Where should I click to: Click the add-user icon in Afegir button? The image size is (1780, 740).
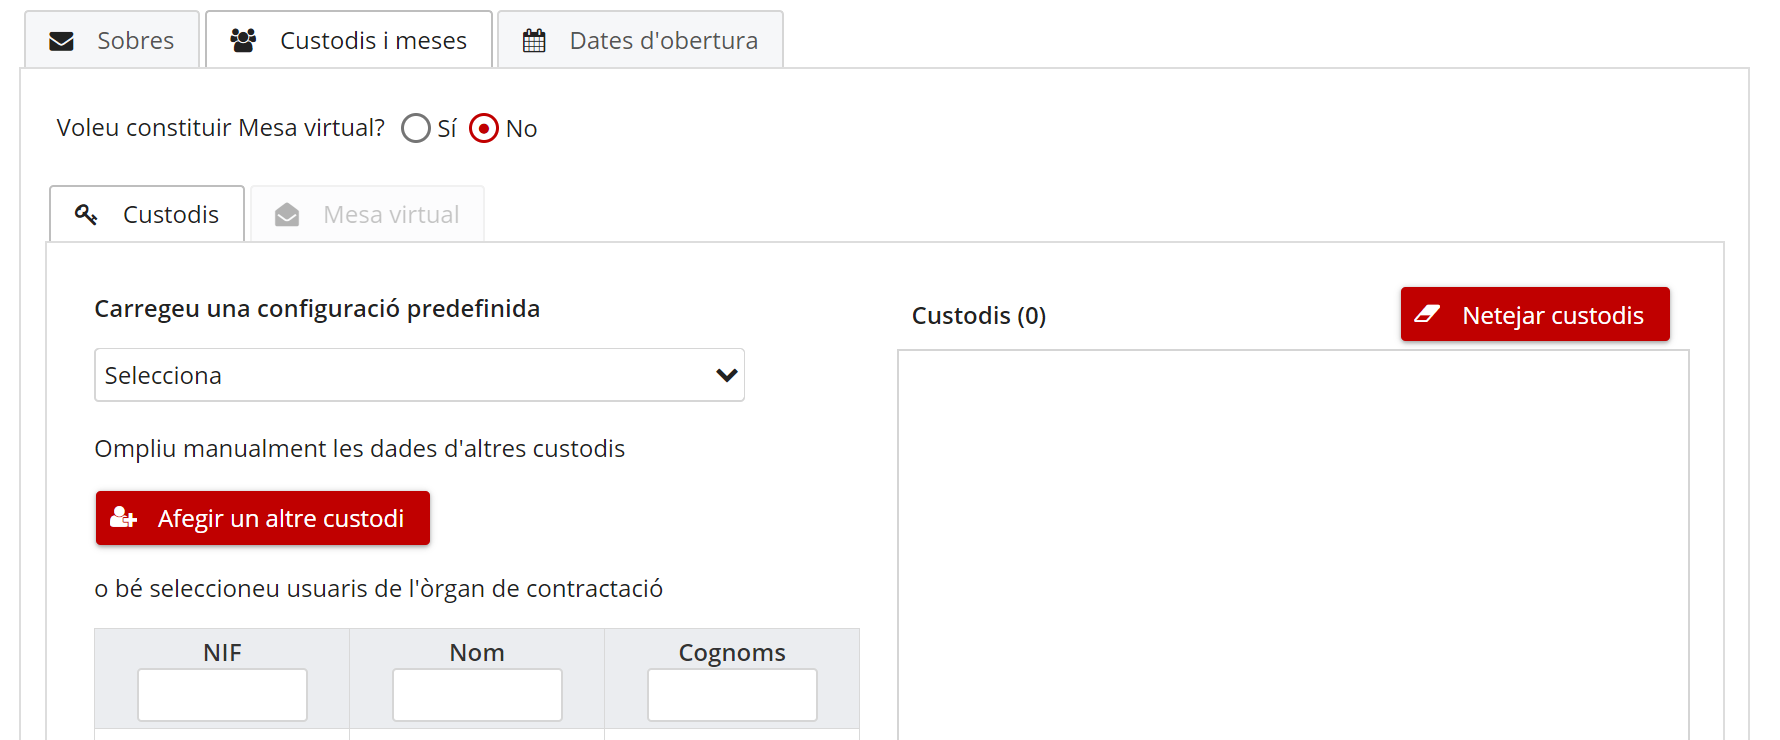click(123, 518)
